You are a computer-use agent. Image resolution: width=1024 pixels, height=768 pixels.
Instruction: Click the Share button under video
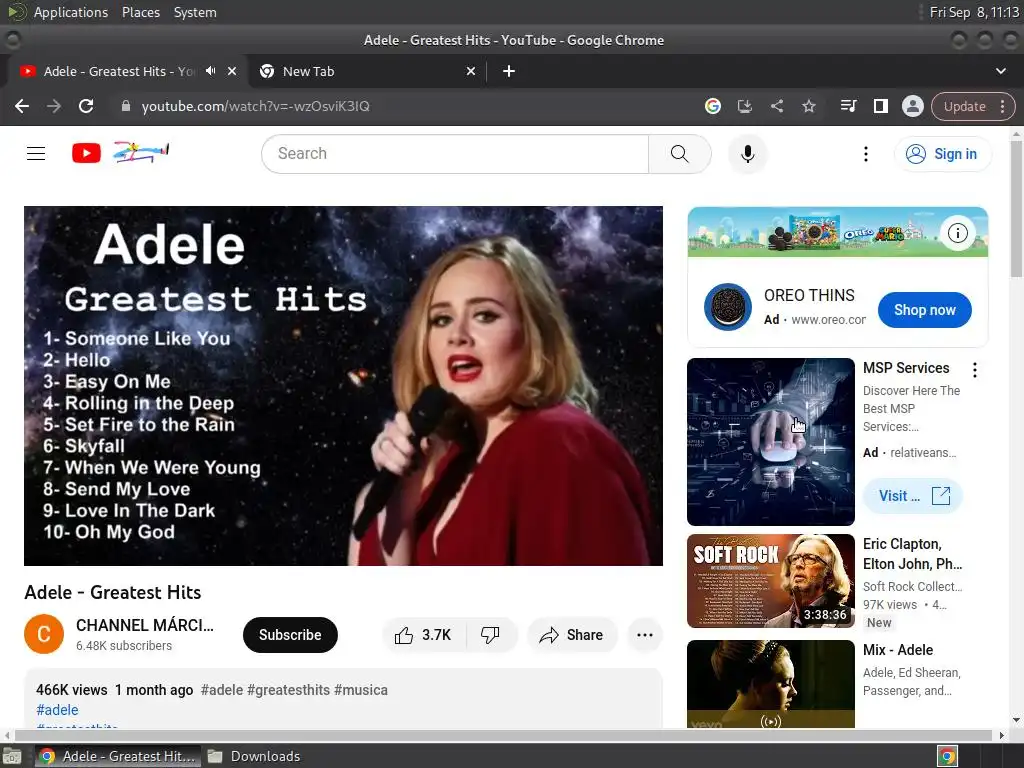pos(571,635)
